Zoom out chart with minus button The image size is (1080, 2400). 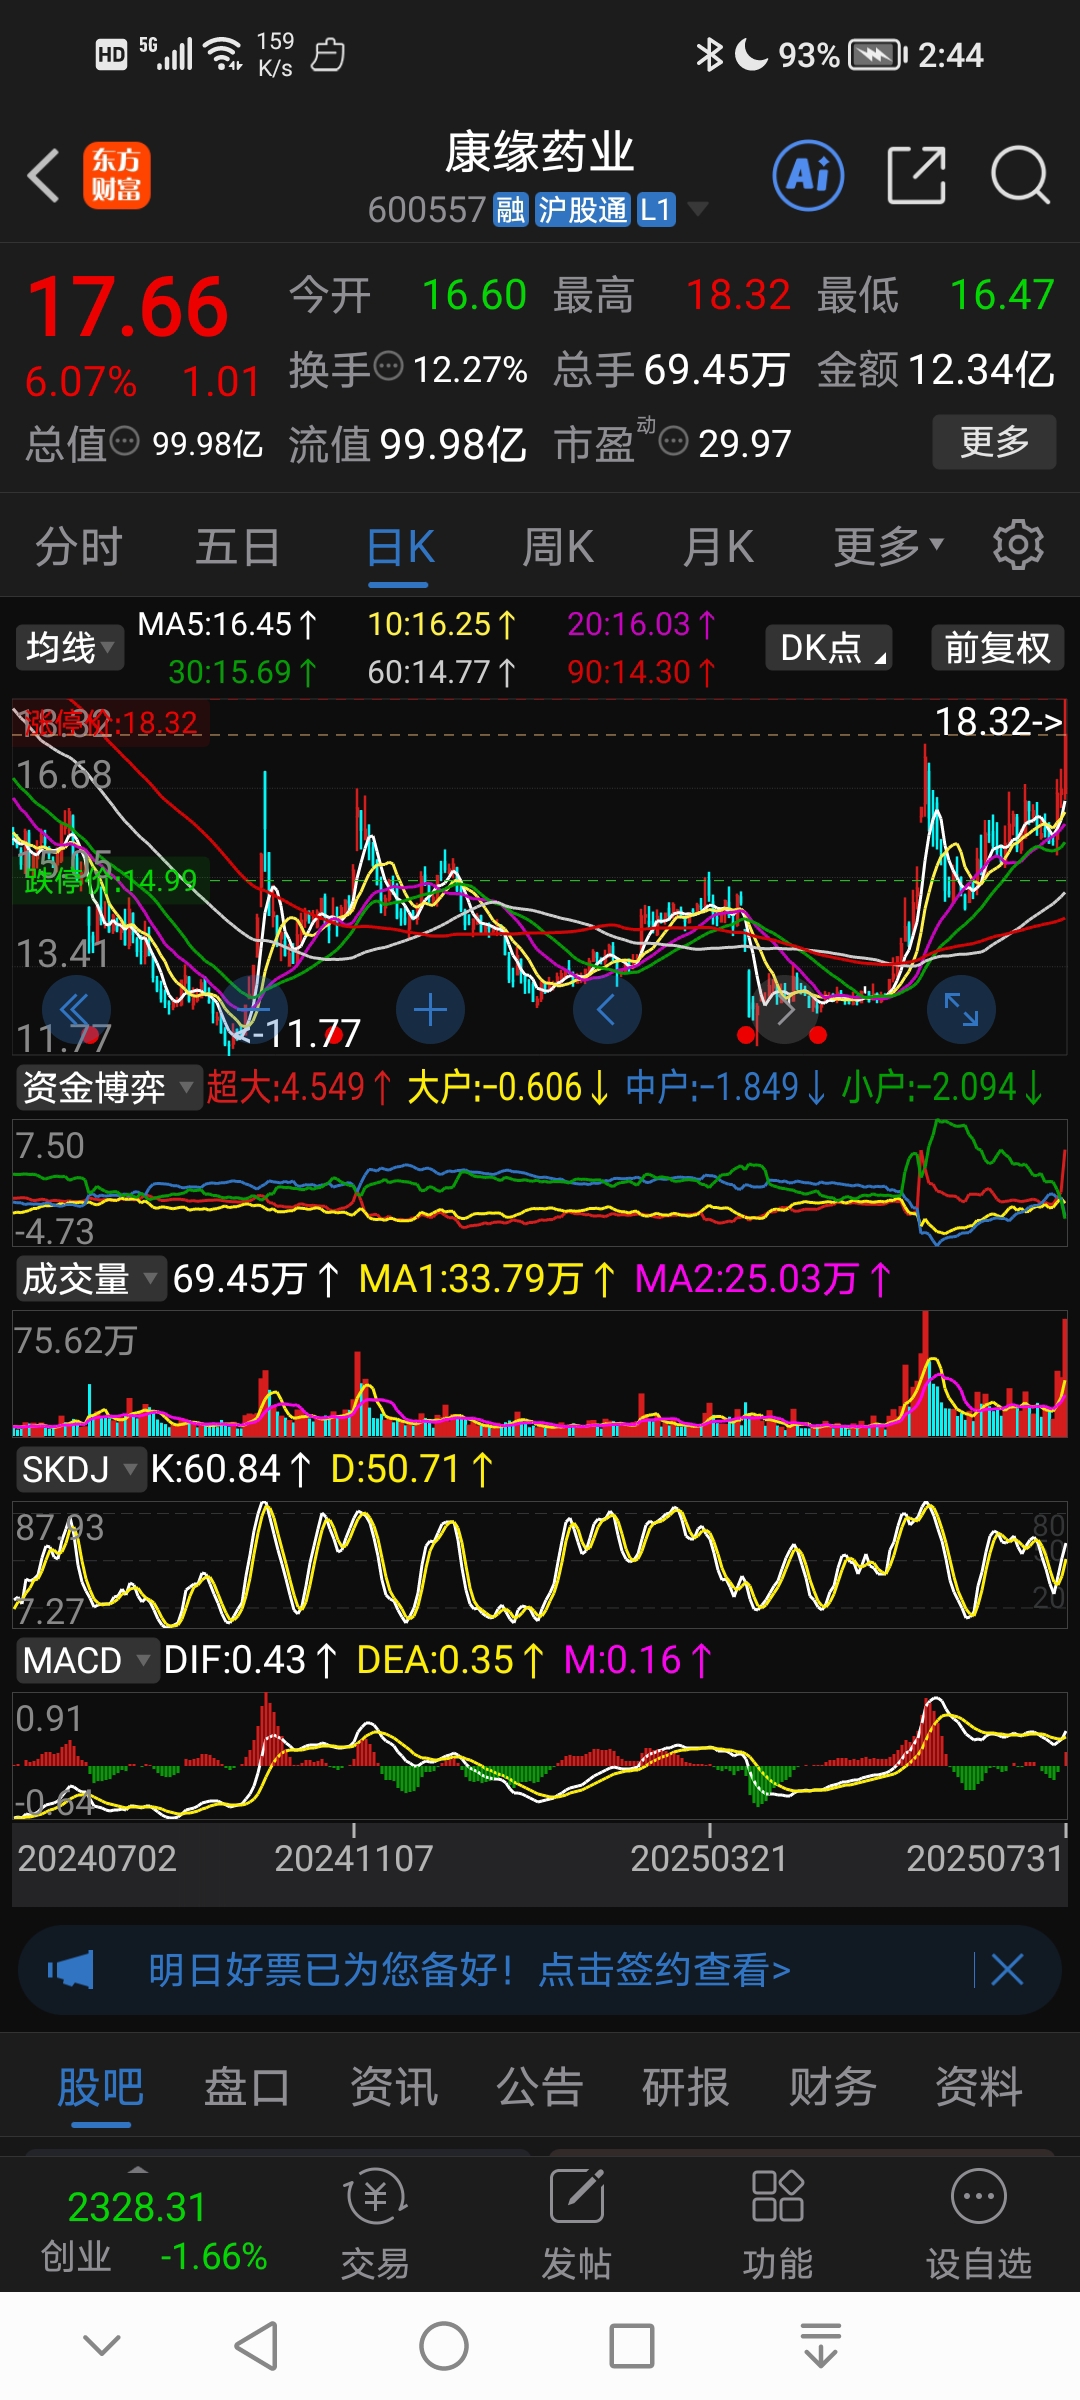[x=253, y=1010]
